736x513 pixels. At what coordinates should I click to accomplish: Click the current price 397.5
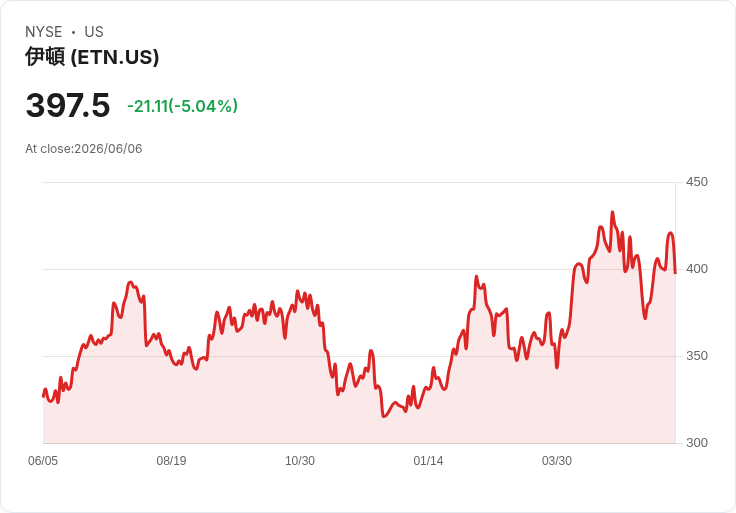click(68, 105)
